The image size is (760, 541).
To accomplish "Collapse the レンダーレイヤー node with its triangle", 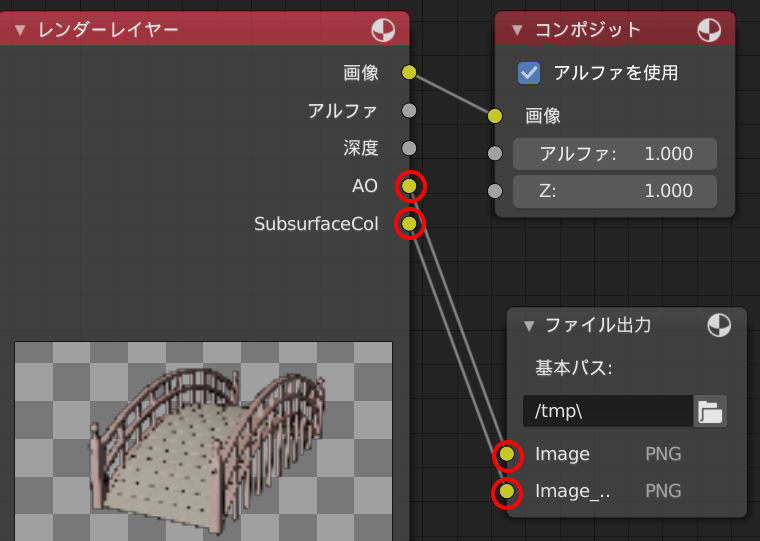I will (20, 31).
